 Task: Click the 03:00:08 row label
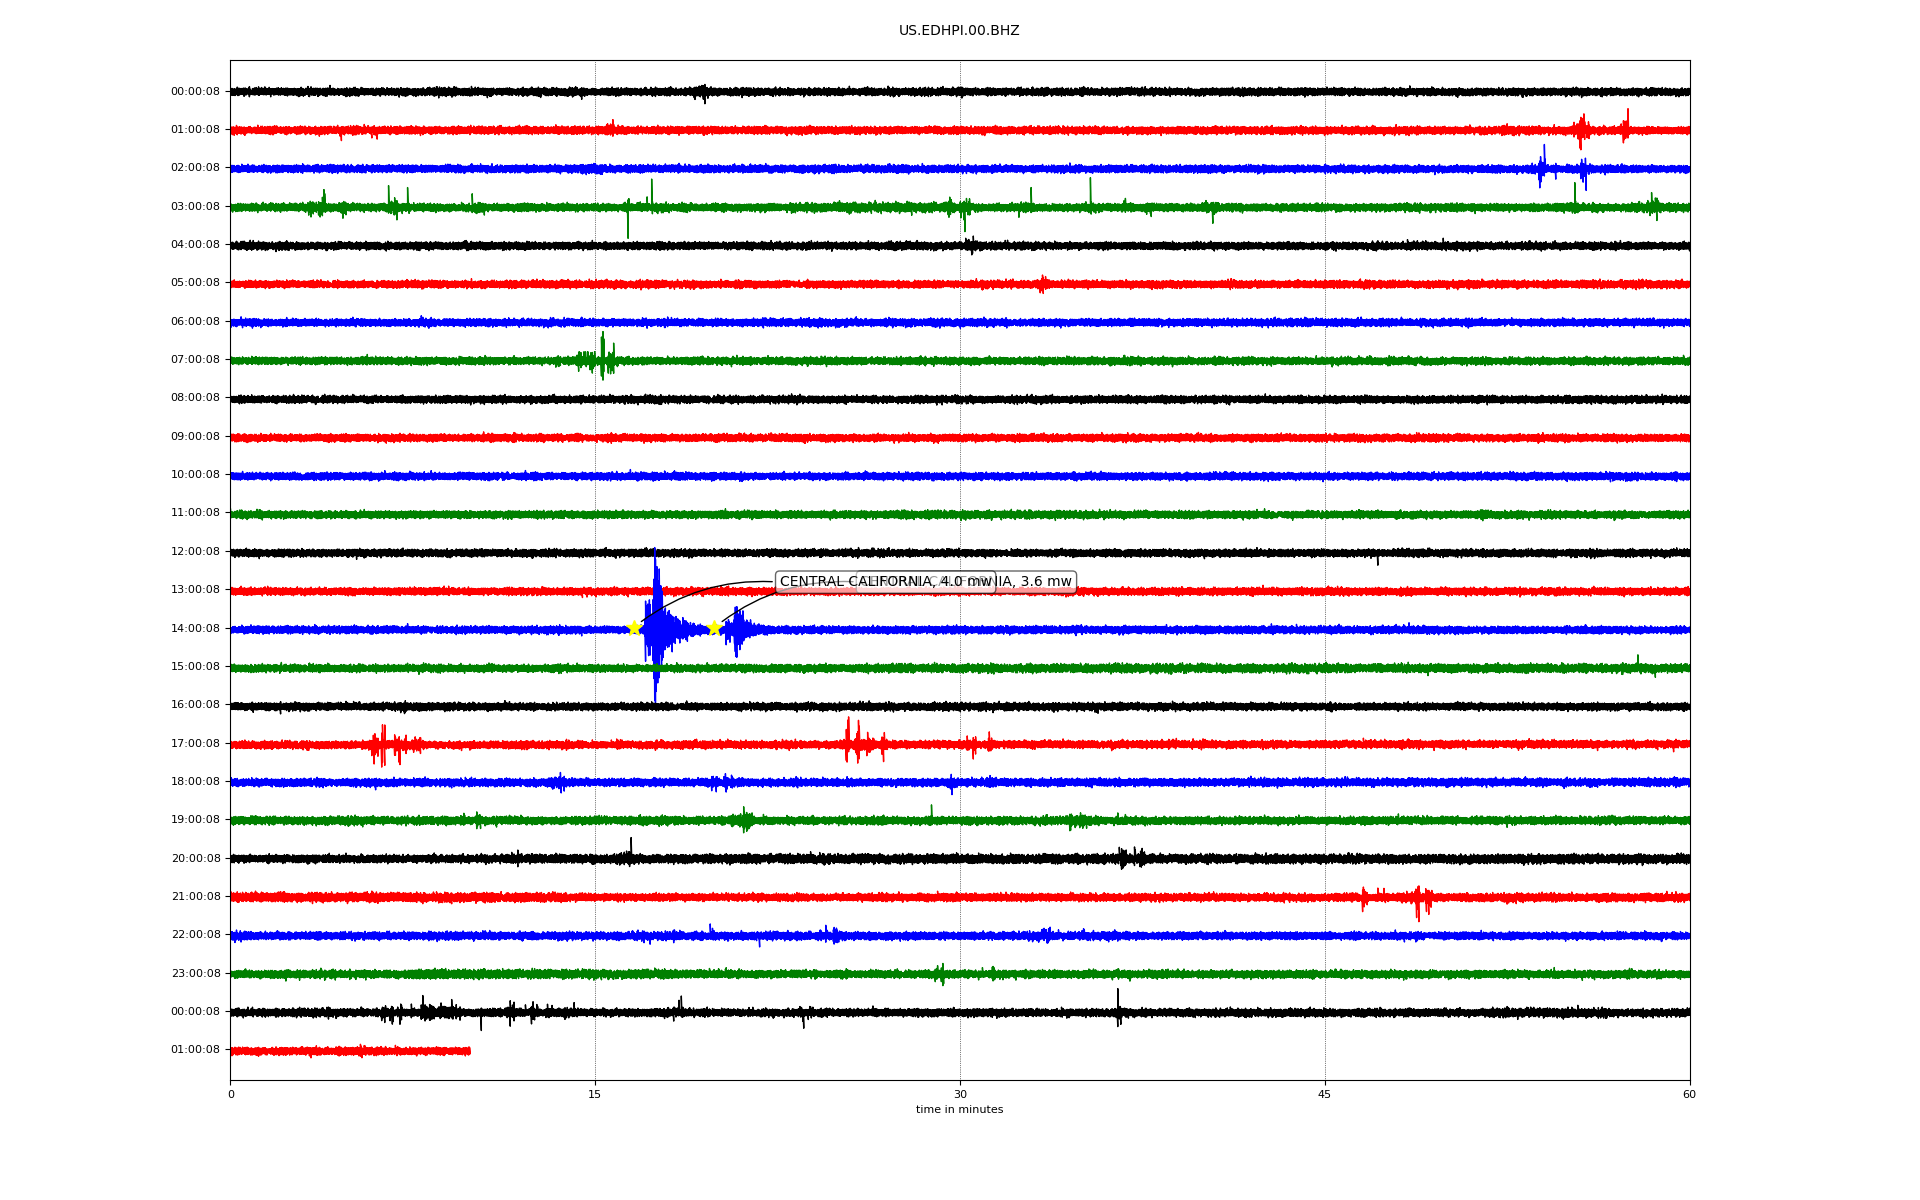click(x=195, y=206)
